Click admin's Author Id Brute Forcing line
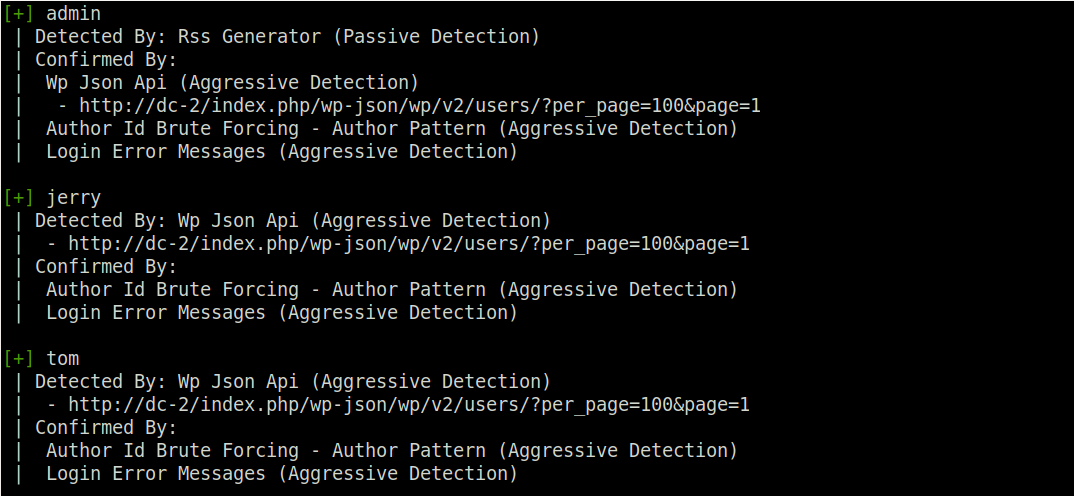 pyautogui.click(x=392, y=129)
